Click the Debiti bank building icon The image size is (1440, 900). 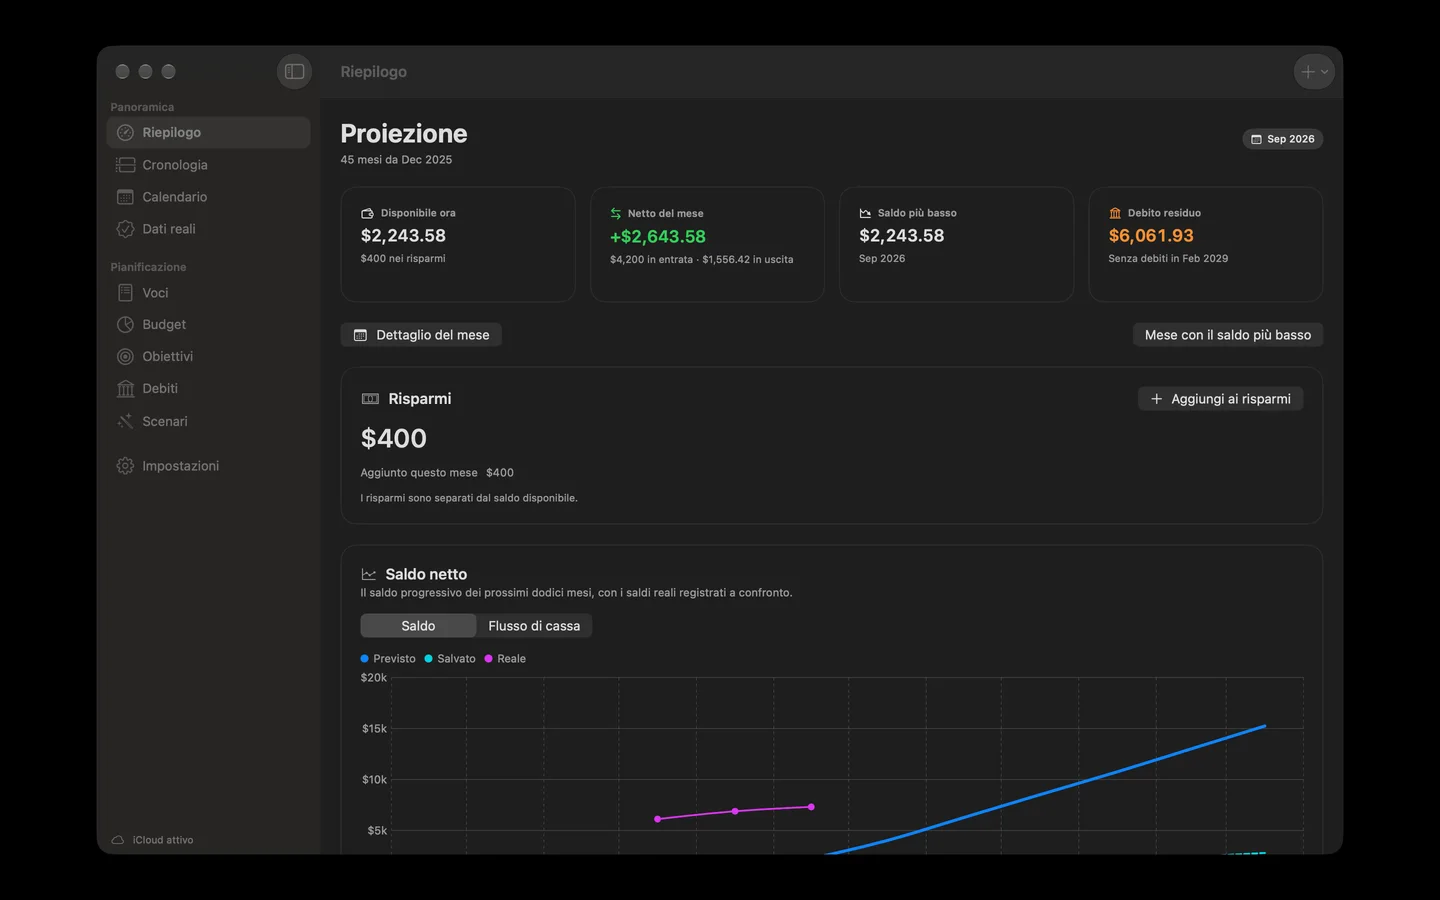click(125, 389)
